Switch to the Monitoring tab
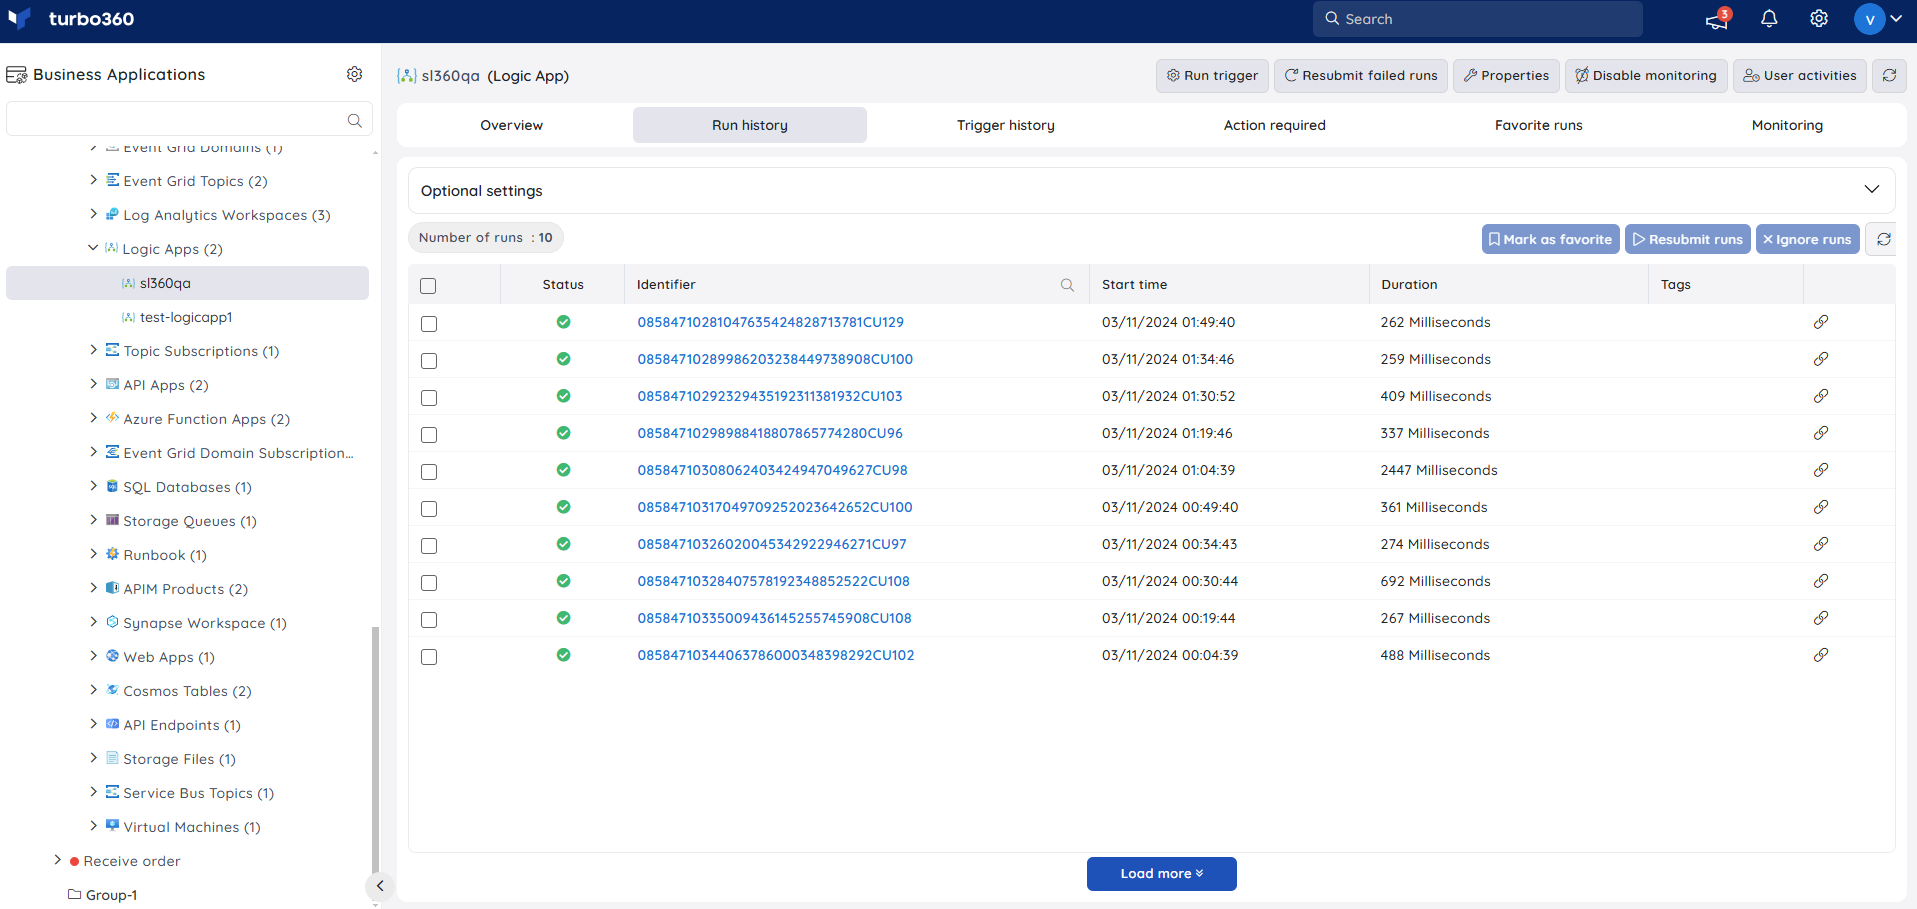 click(x=1787, y=125)
